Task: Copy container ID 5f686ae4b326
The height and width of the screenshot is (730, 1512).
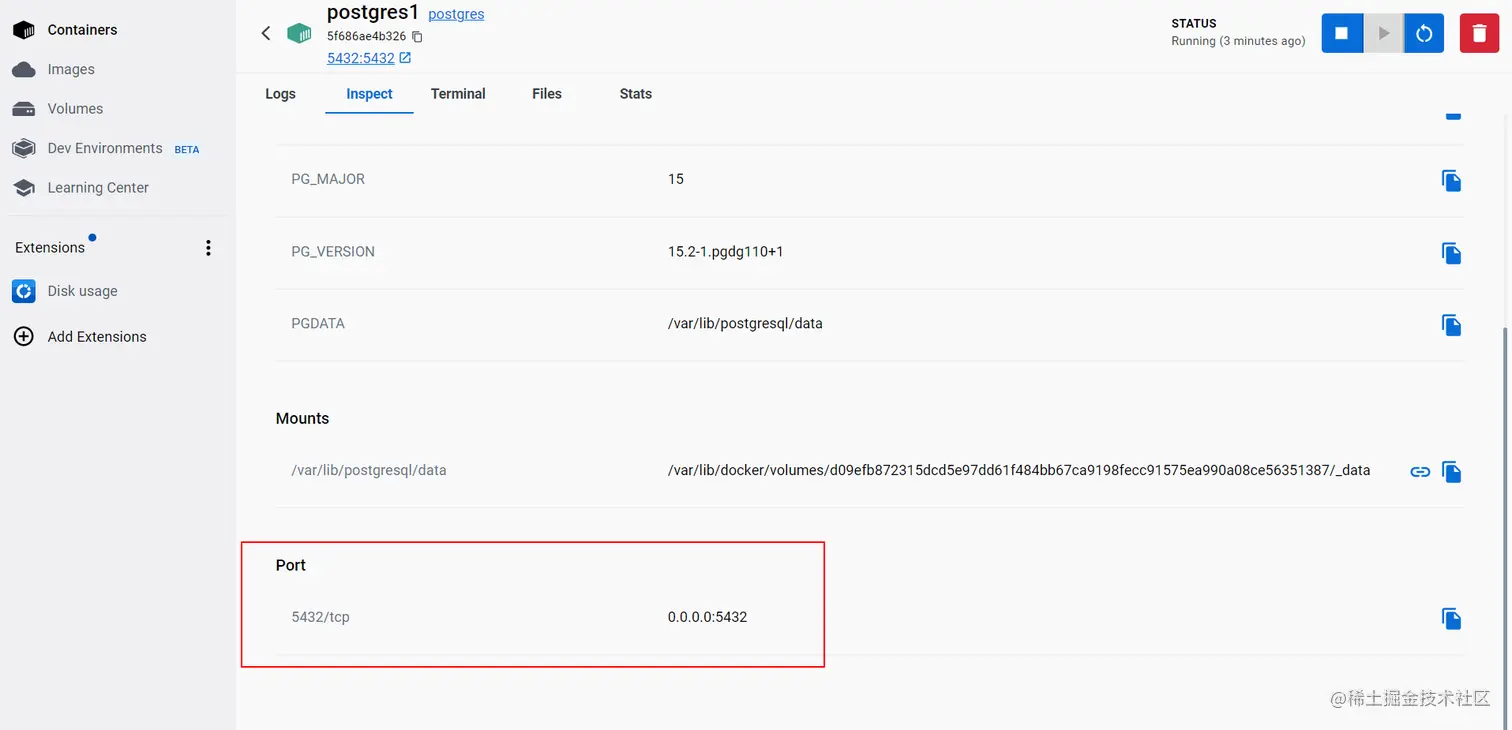Action: click(417, 36)
